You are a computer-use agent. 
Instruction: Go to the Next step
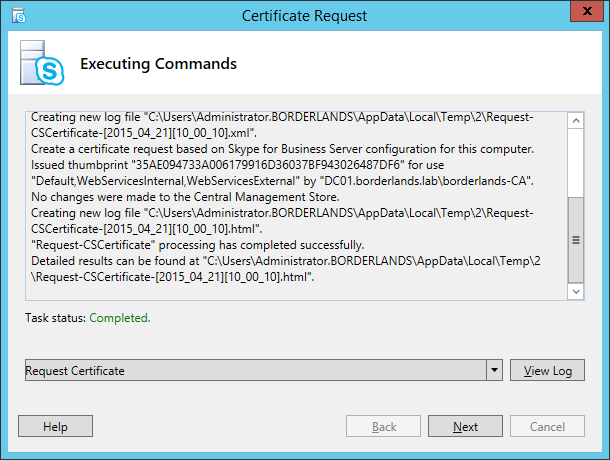[x=465, y=426]
